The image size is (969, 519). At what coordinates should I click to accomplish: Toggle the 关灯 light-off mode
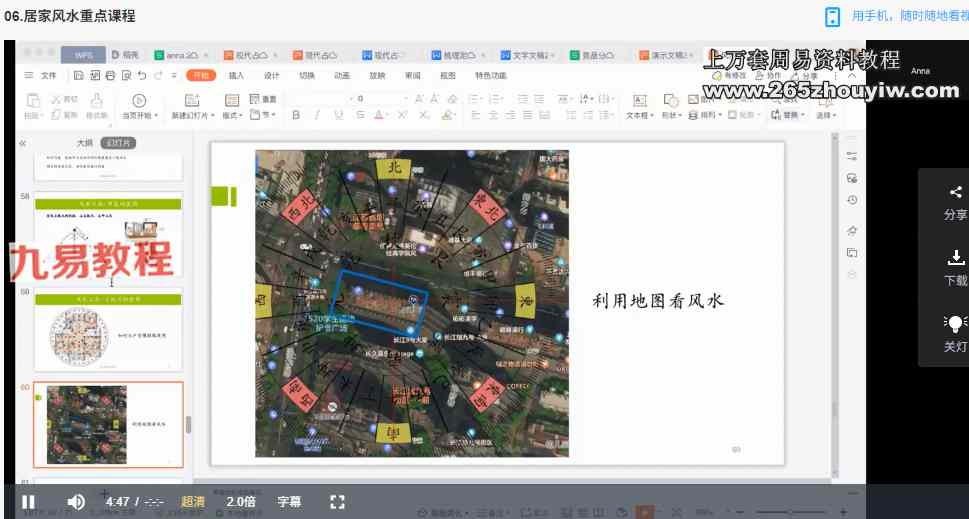pos(955,324)
